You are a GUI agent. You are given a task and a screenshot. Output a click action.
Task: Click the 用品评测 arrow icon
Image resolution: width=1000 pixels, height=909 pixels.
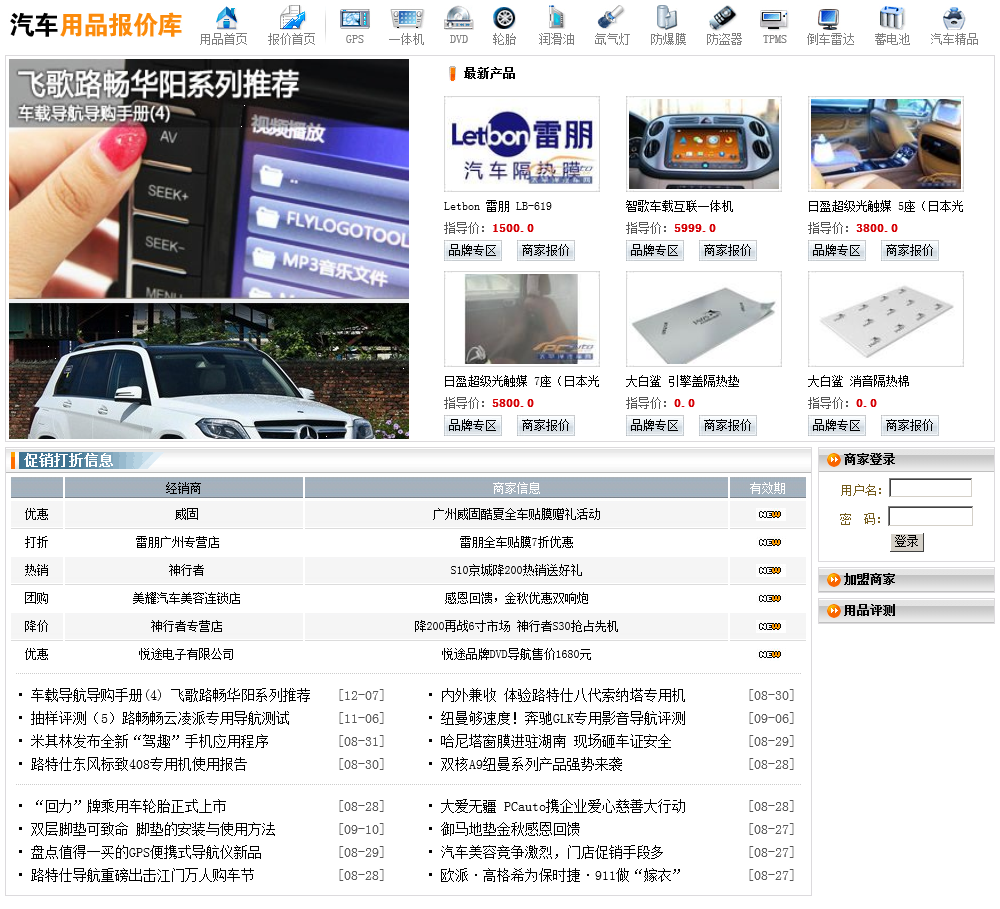[834, 610]
